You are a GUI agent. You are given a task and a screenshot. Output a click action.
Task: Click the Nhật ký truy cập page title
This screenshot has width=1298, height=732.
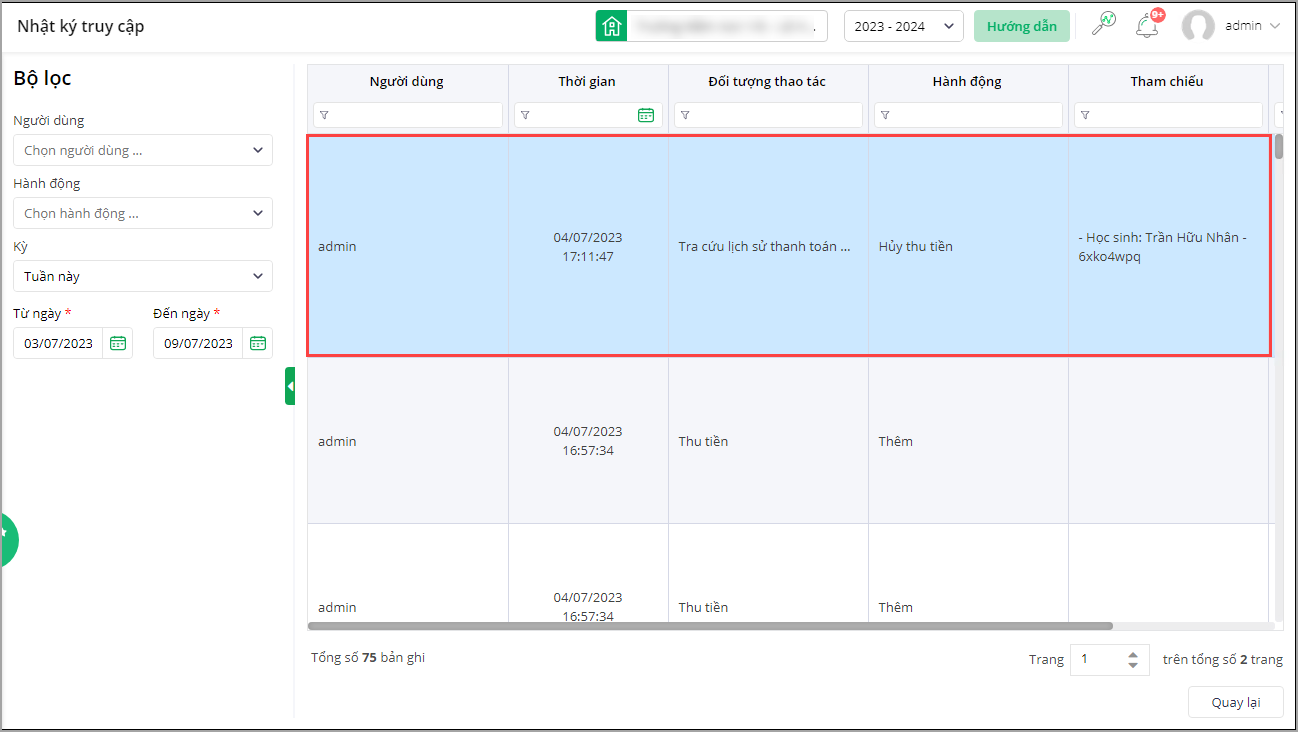click(81, 26)
